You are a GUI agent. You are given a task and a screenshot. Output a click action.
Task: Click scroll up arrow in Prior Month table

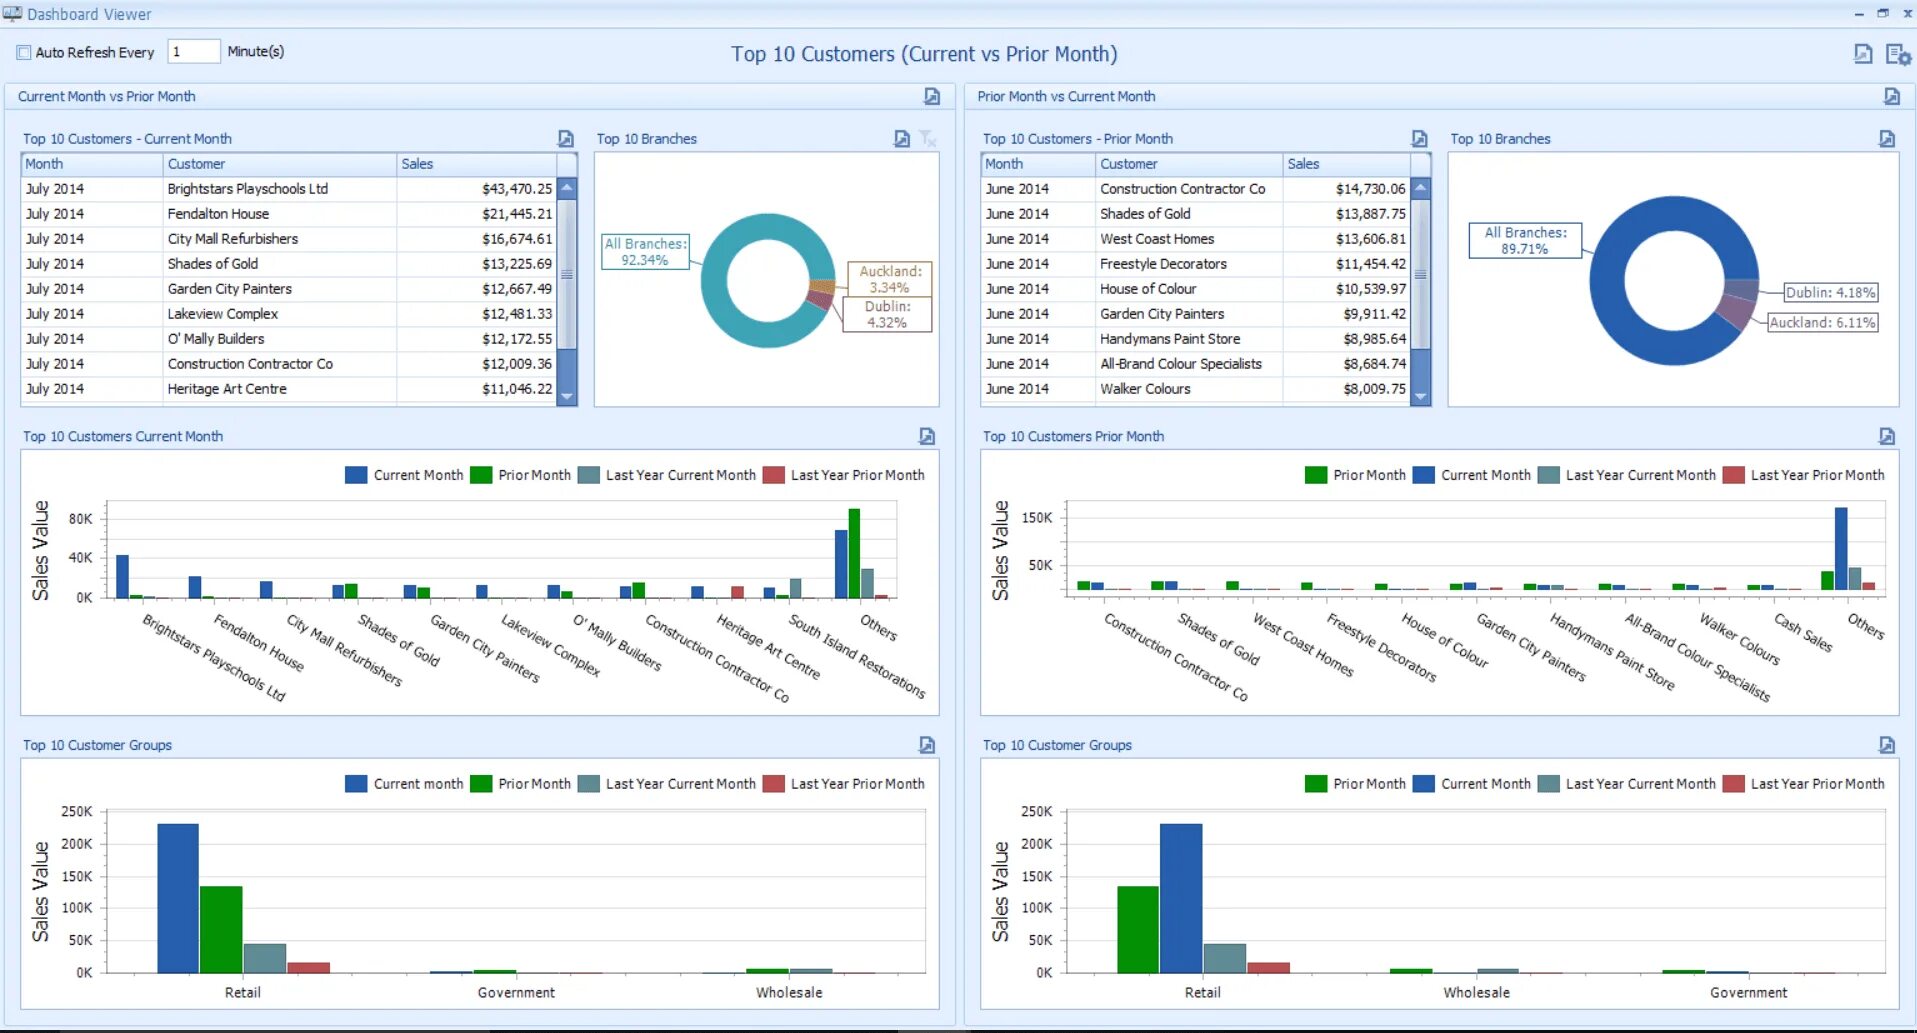[x=1420, y=188]
